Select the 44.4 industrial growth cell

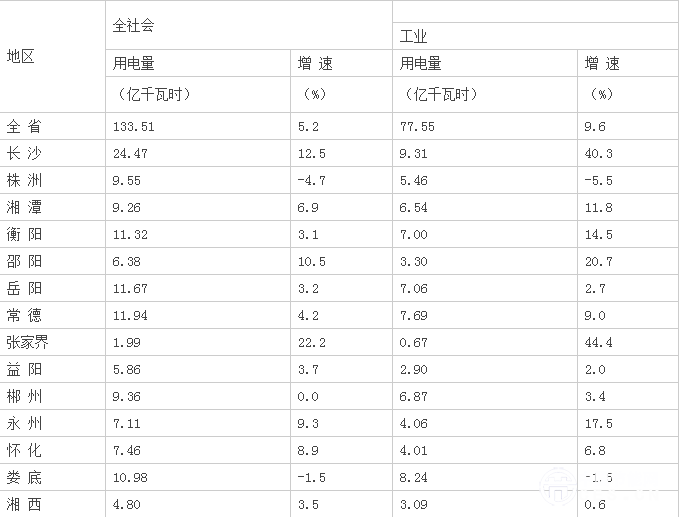click(x=598, y=343)
